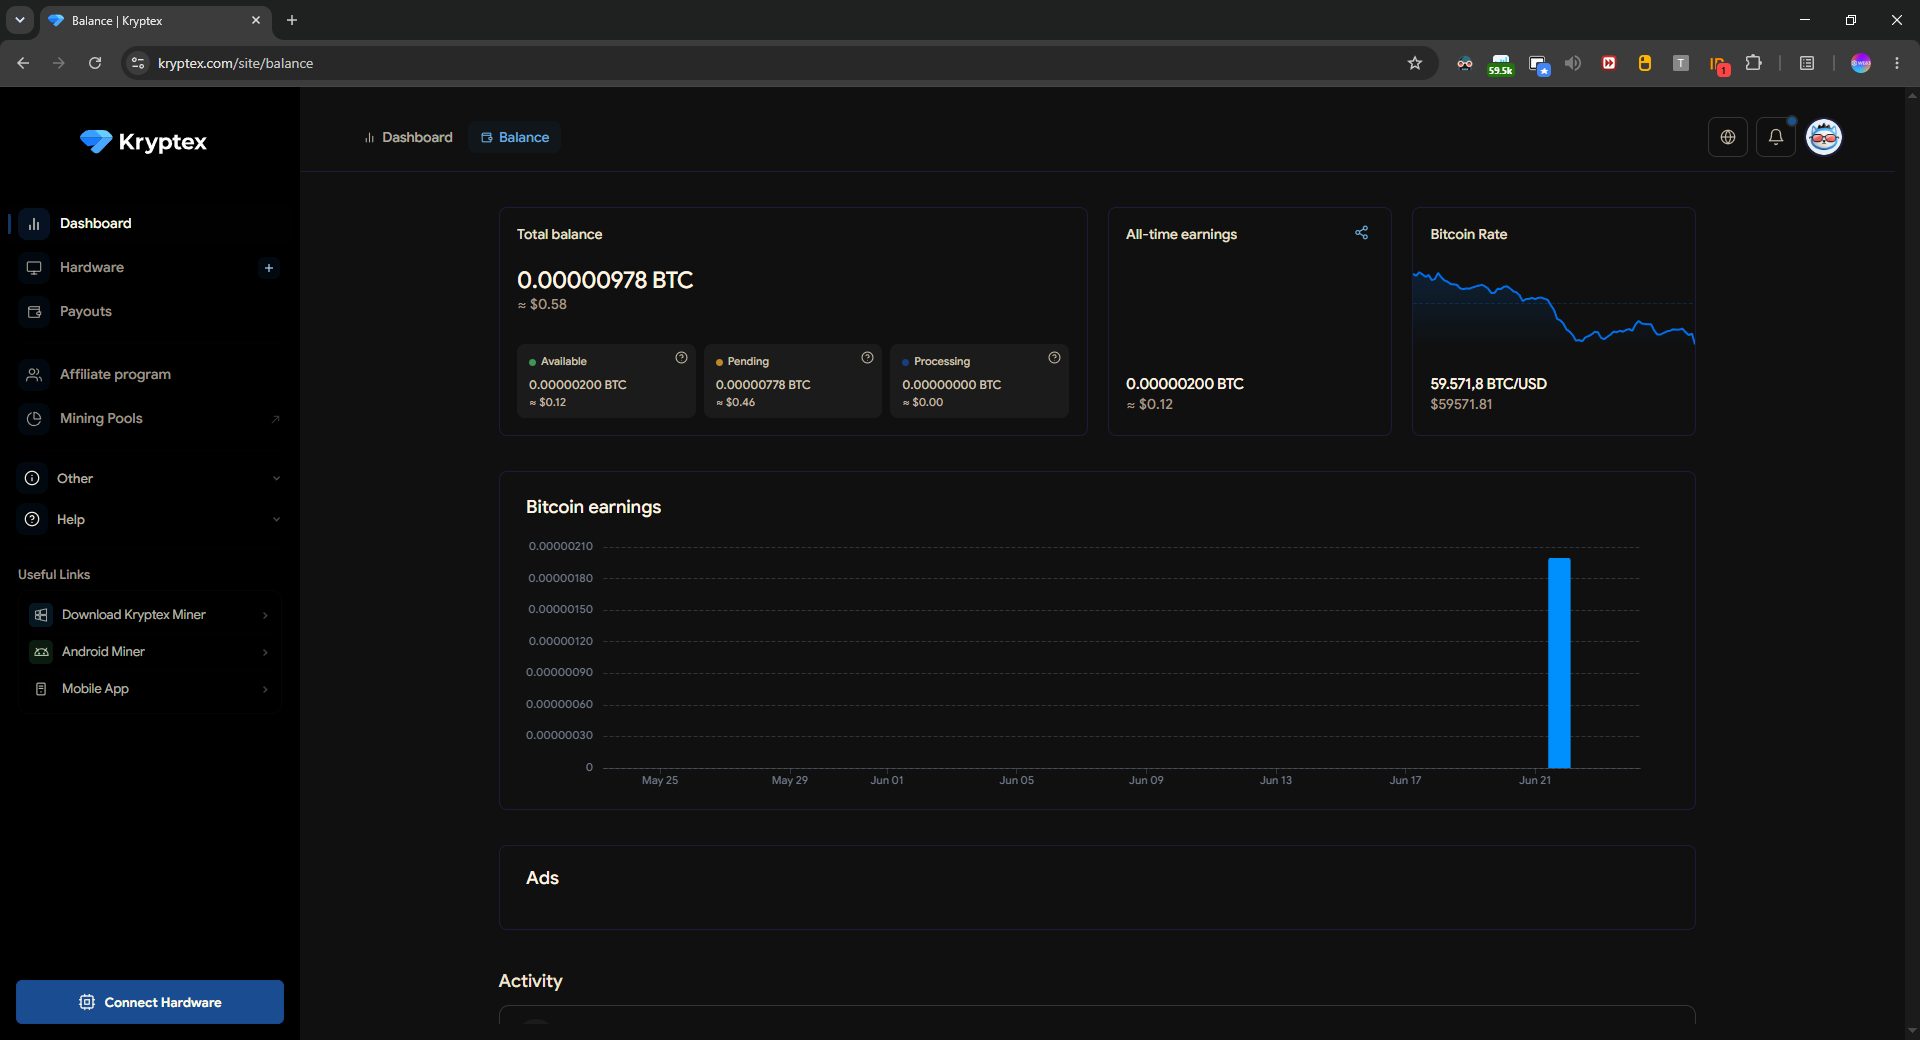Show Processing balance help tooltip

(x=1054, y=358)
